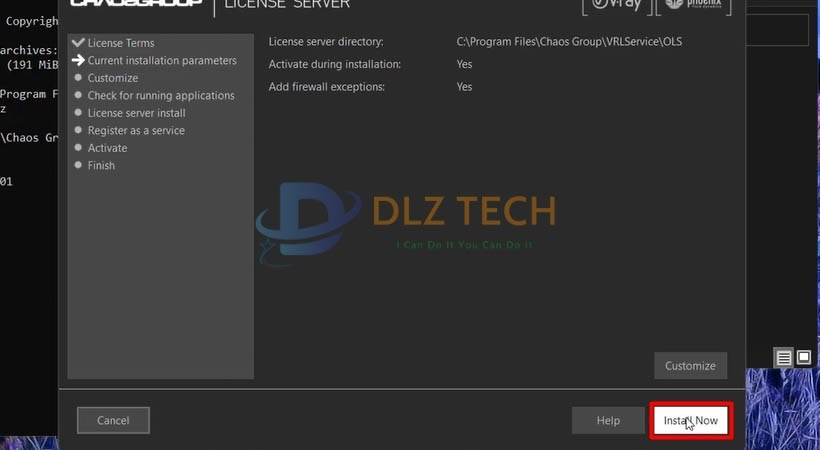
Task: Click the list view icon behind installer
Action: [x=784, y=358]
